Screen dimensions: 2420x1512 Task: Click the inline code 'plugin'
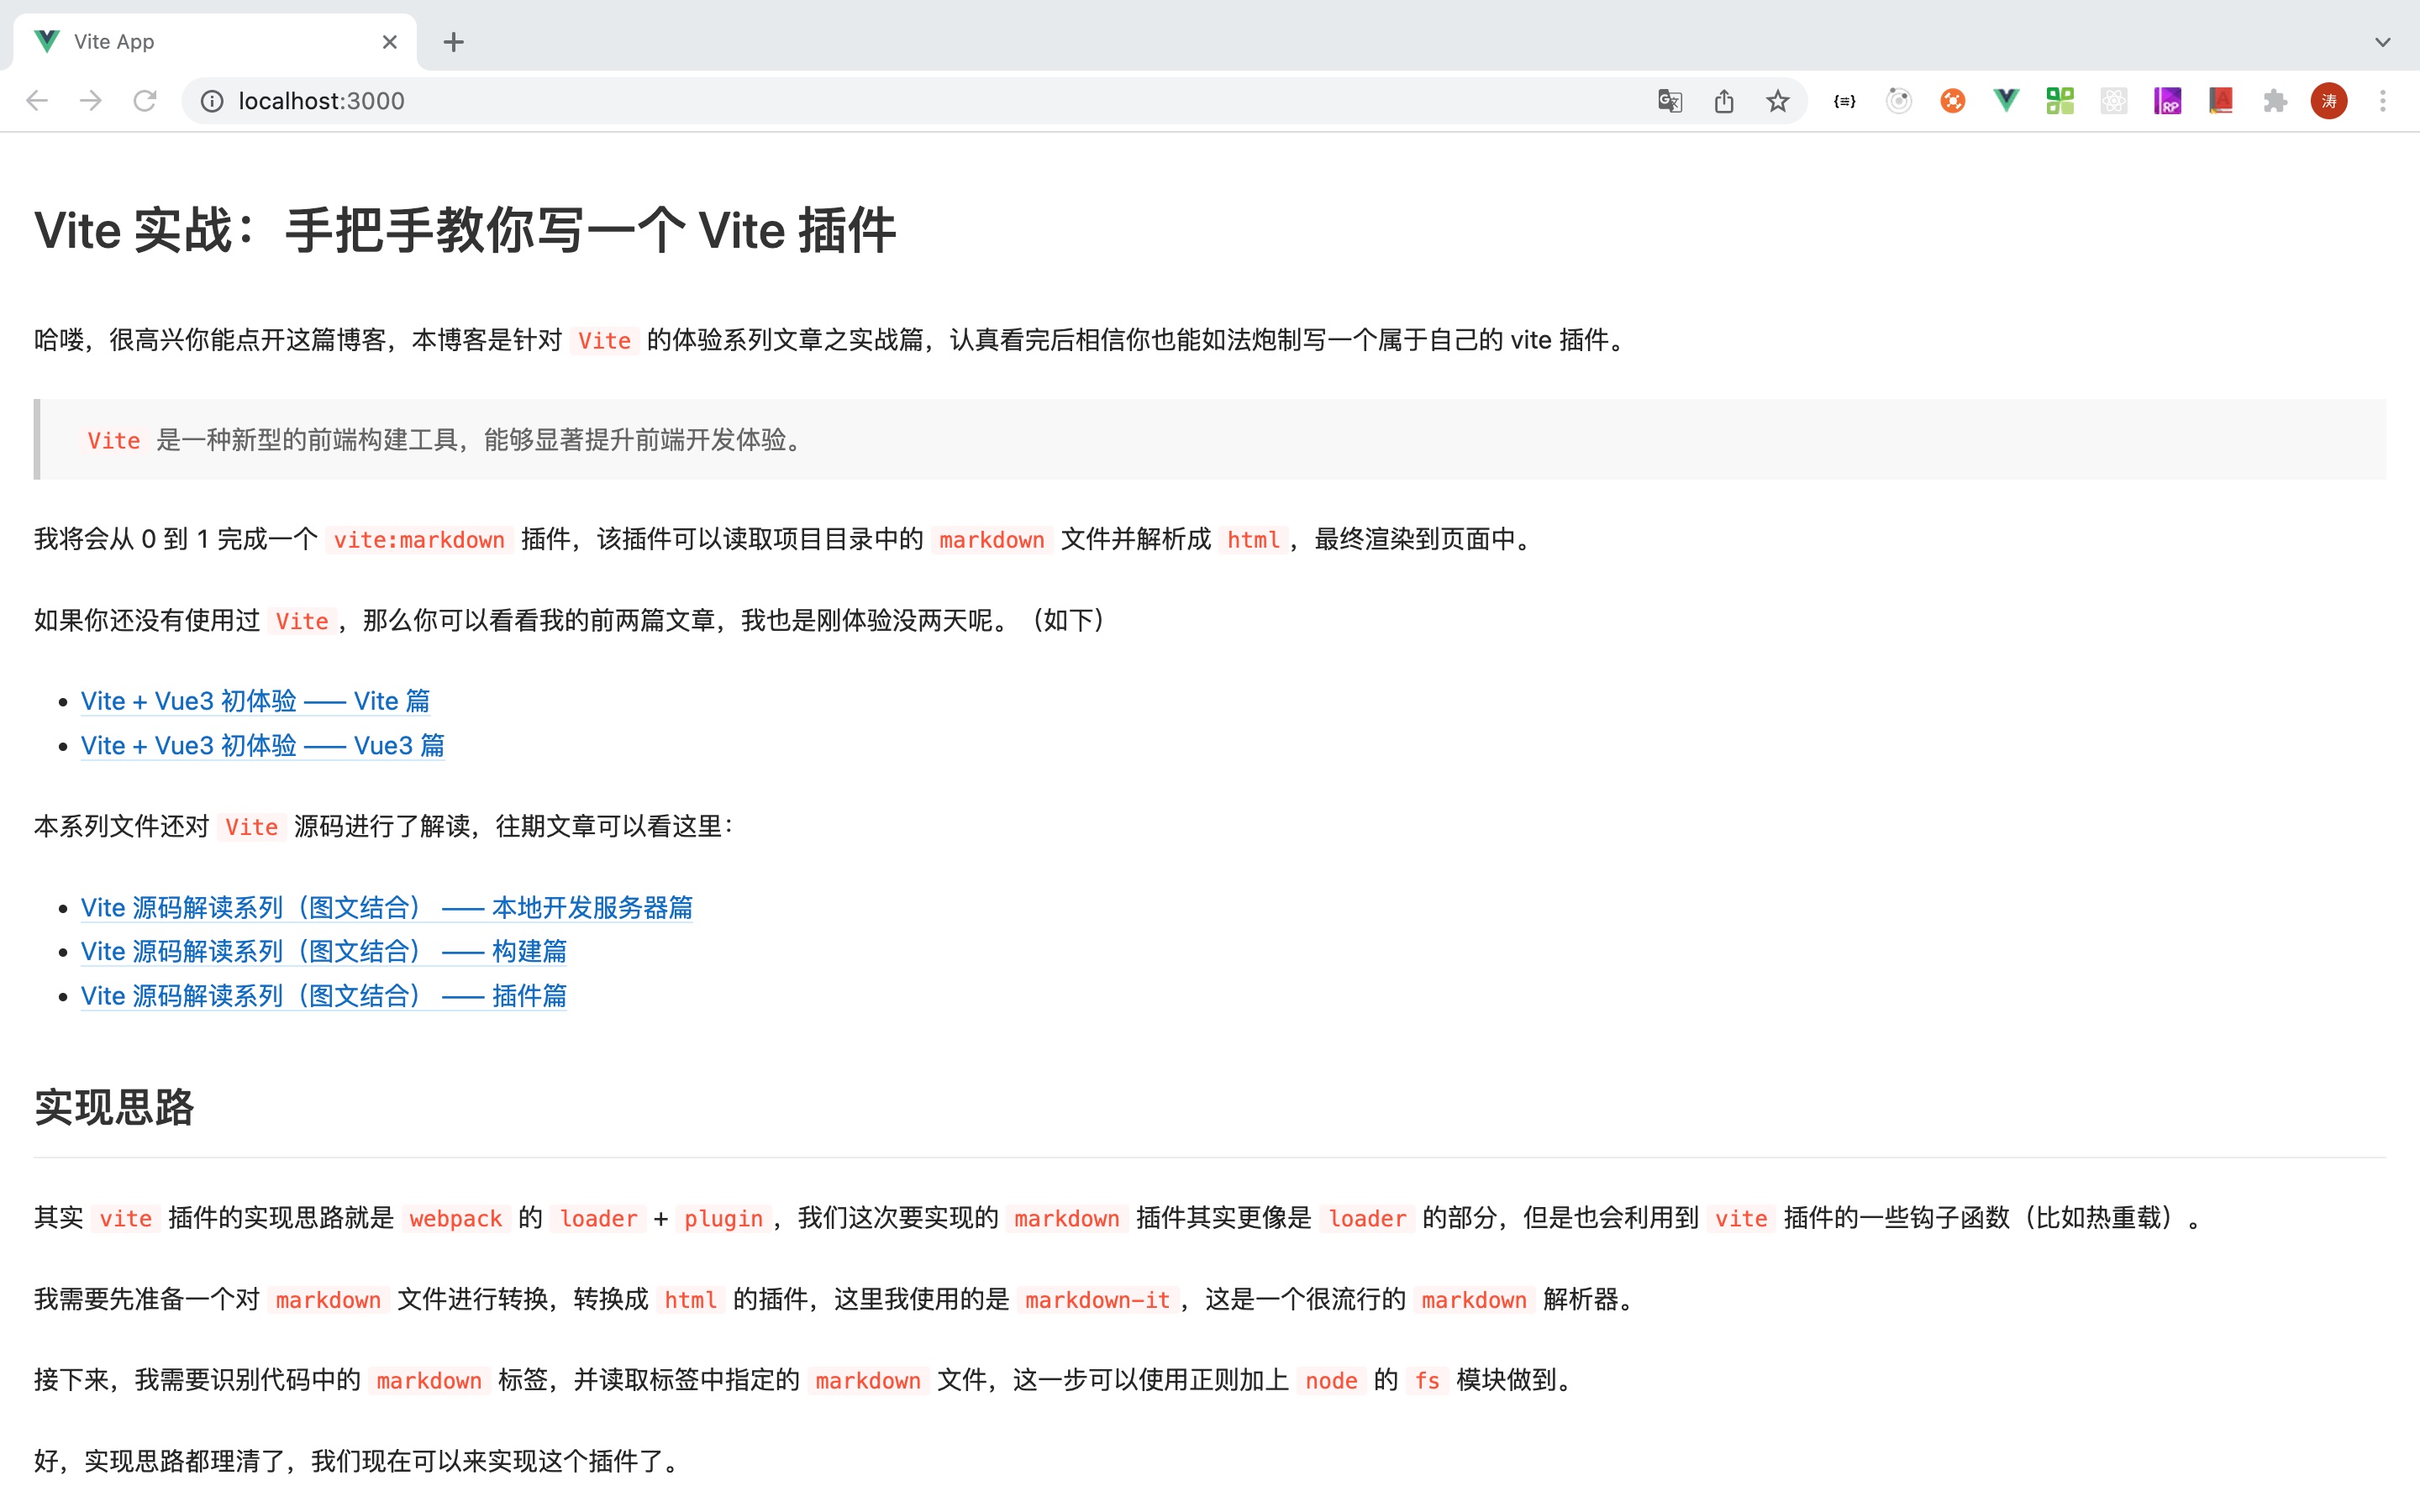pos(723,1219)
